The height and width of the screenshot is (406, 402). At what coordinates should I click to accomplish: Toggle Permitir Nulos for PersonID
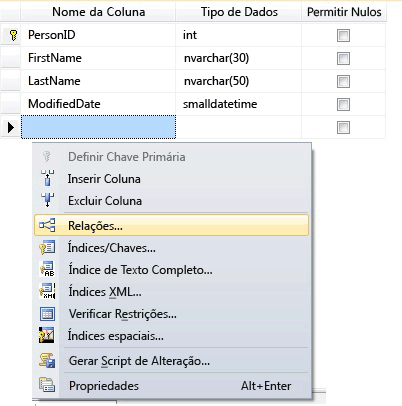[343, 35]
